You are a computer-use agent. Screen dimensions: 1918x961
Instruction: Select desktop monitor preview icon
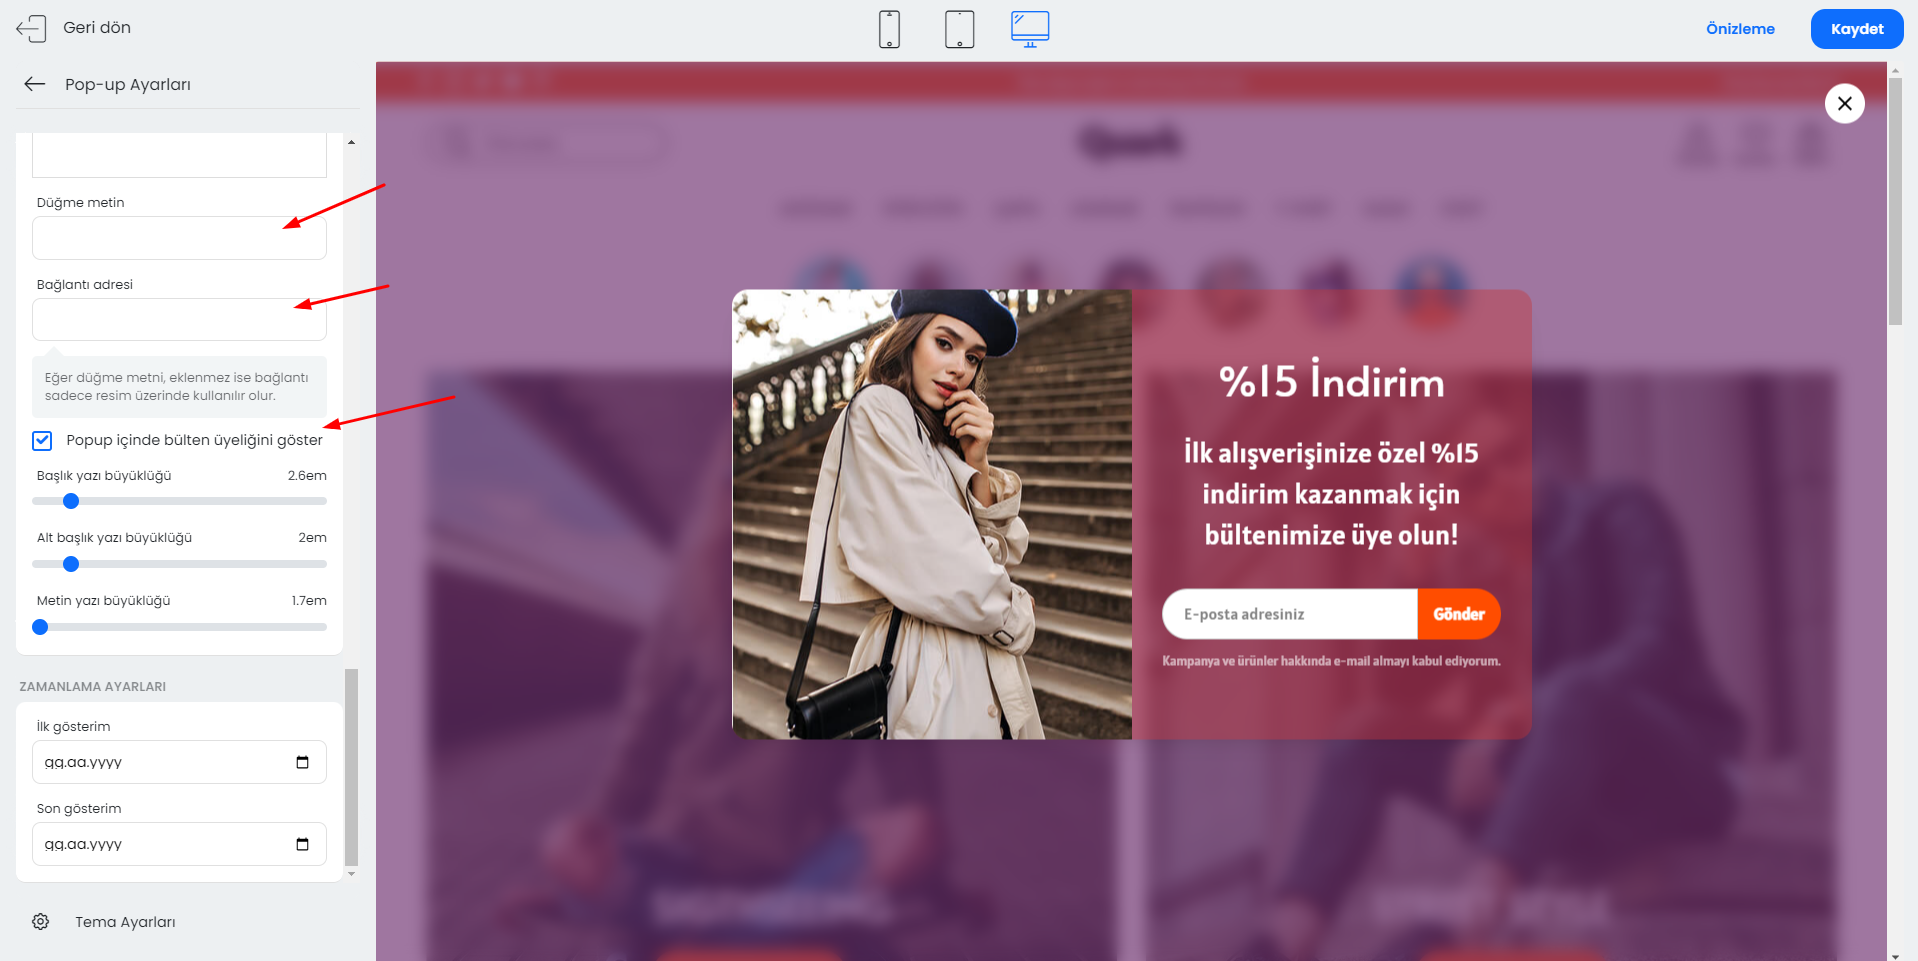(1030, 29)
